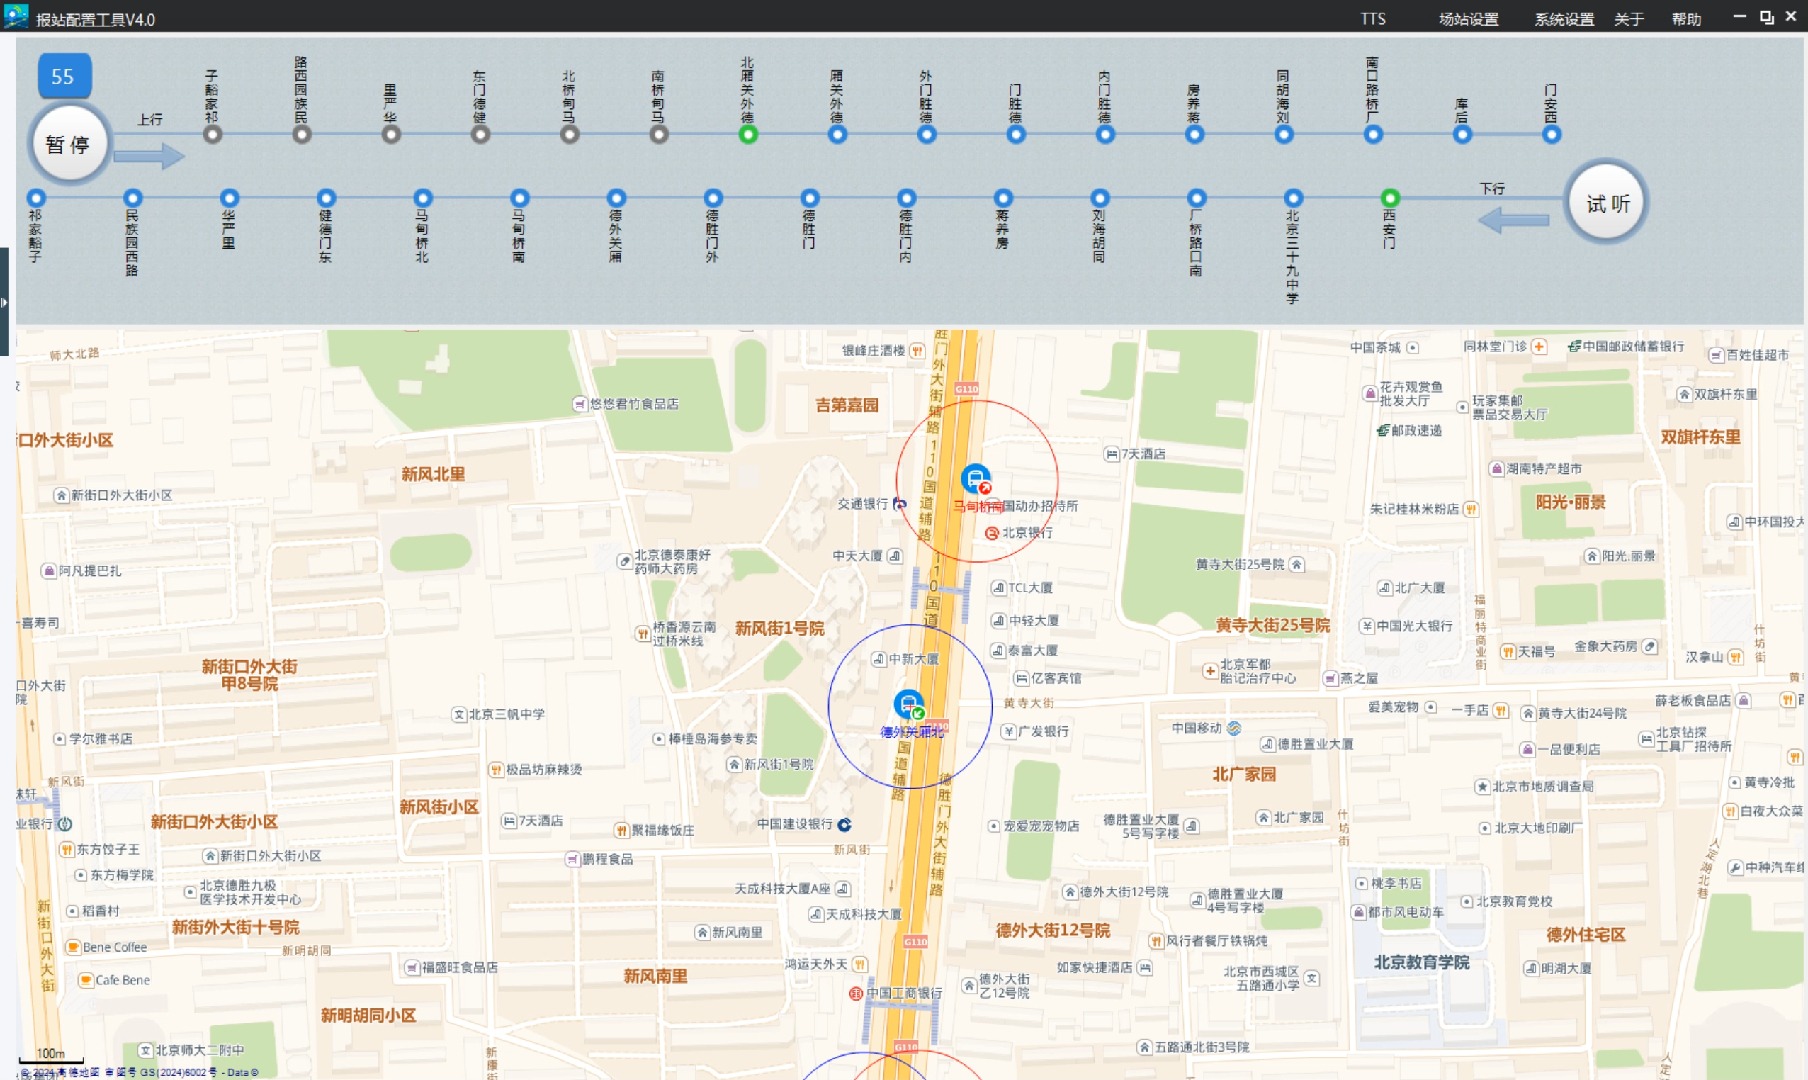Click the 新风北里 label on the map
The image size is (1808, 1080).
coord(433,474)
